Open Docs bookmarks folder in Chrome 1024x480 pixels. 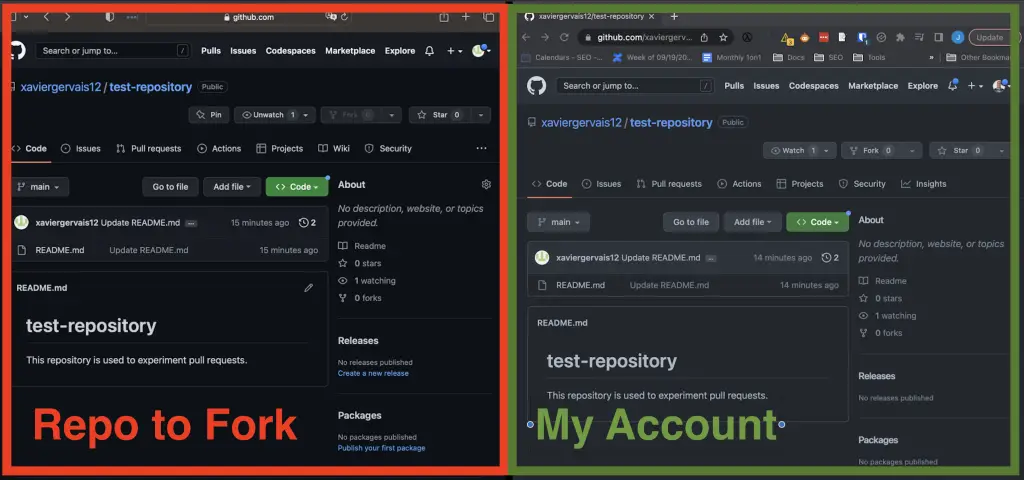789,57
